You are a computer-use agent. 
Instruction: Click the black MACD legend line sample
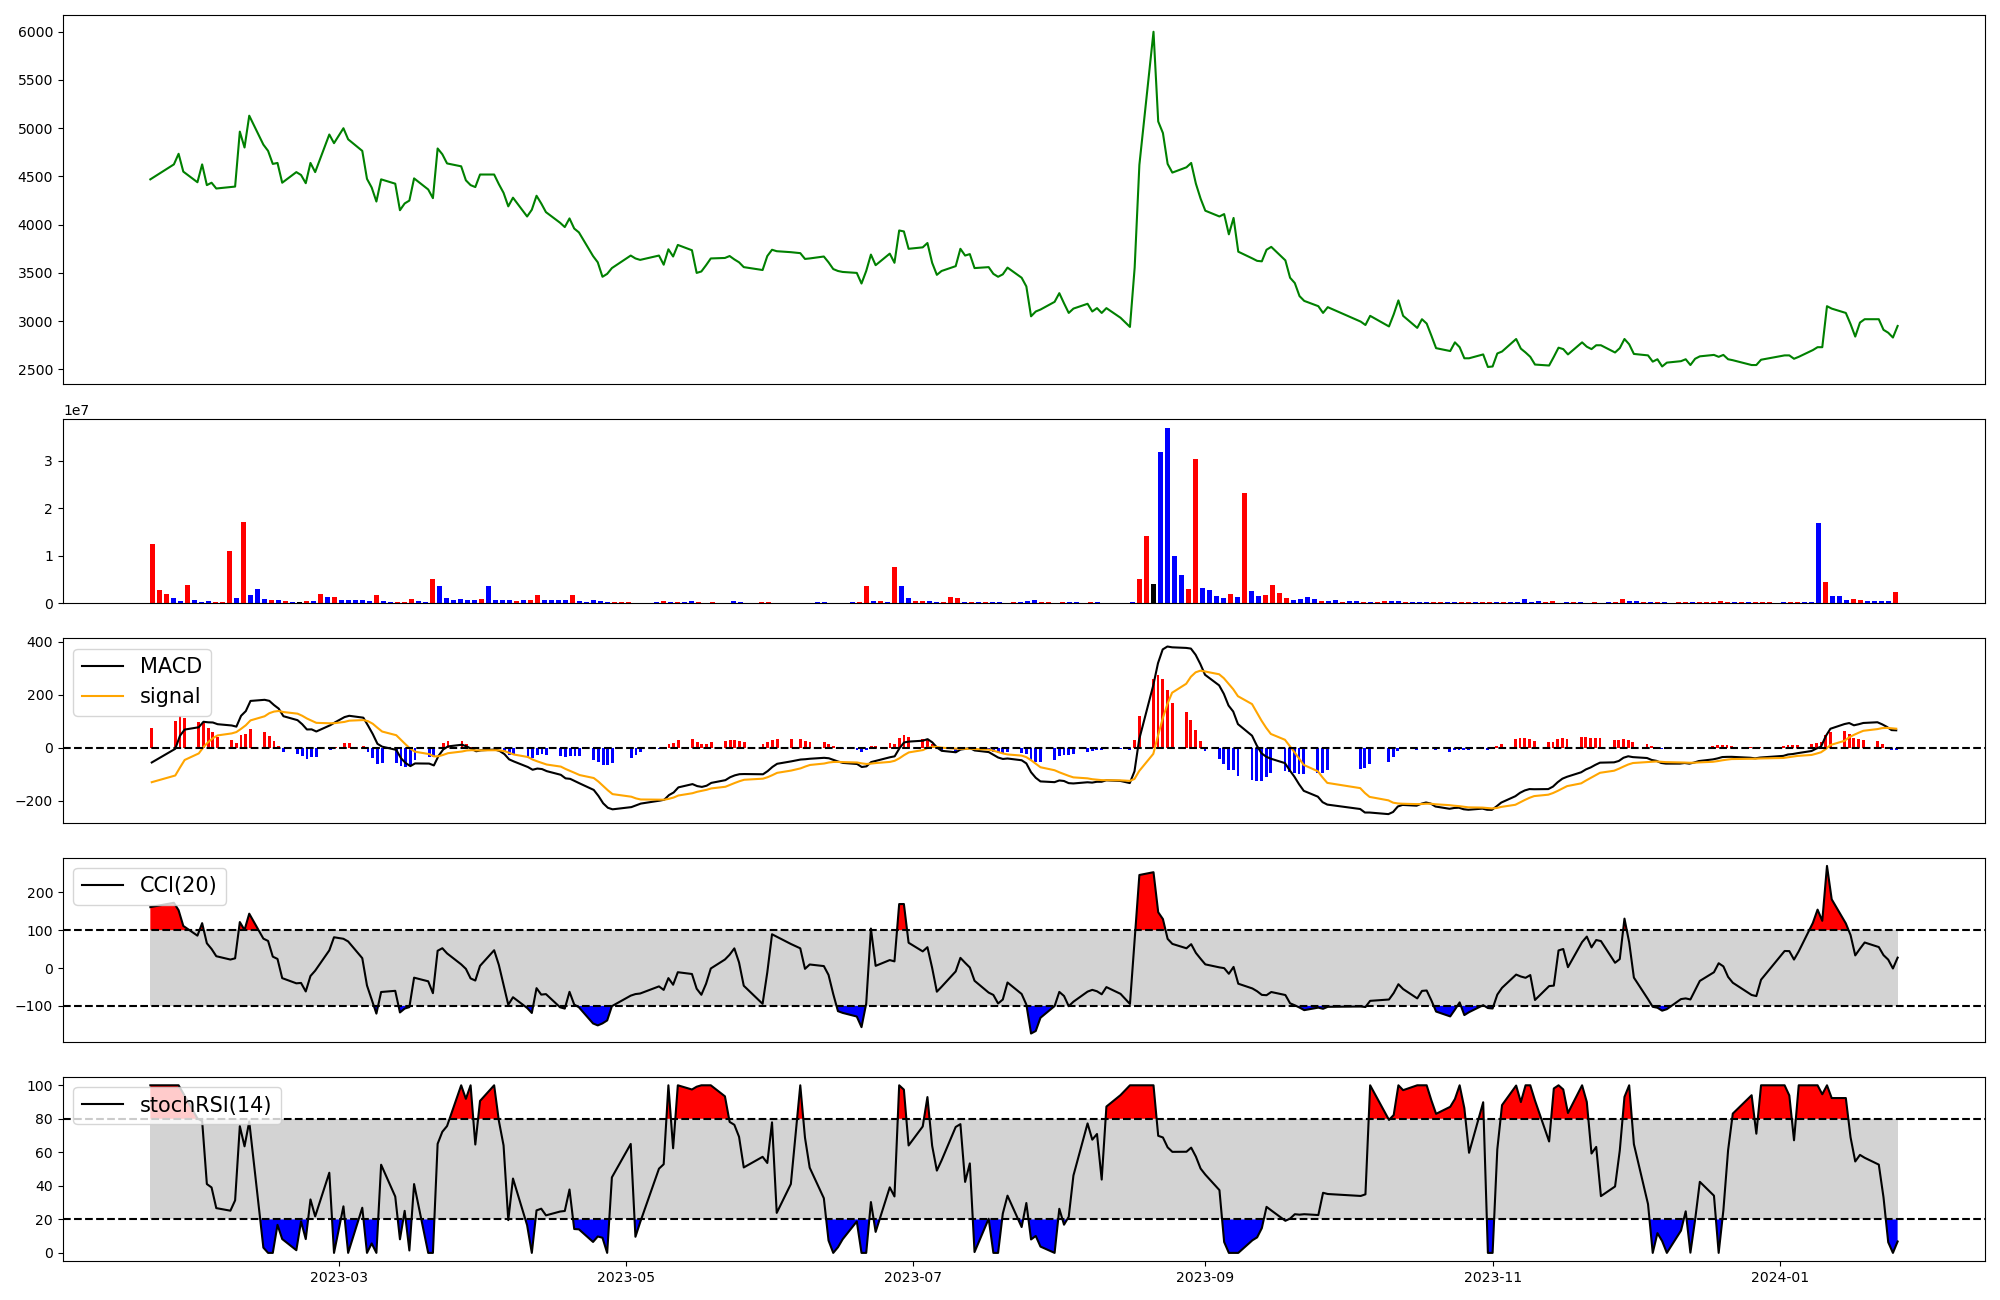tap(103, 666)
